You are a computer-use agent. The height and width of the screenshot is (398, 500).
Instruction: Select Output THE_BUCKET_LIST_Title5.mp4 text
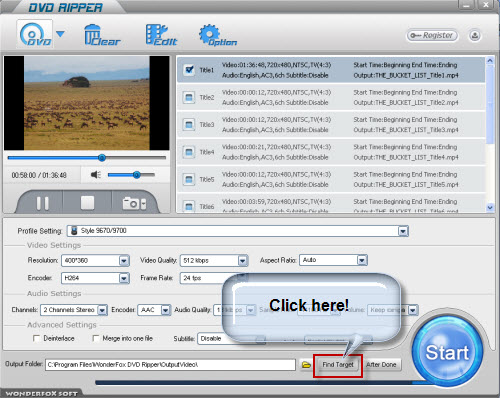(x=406, y=185)
